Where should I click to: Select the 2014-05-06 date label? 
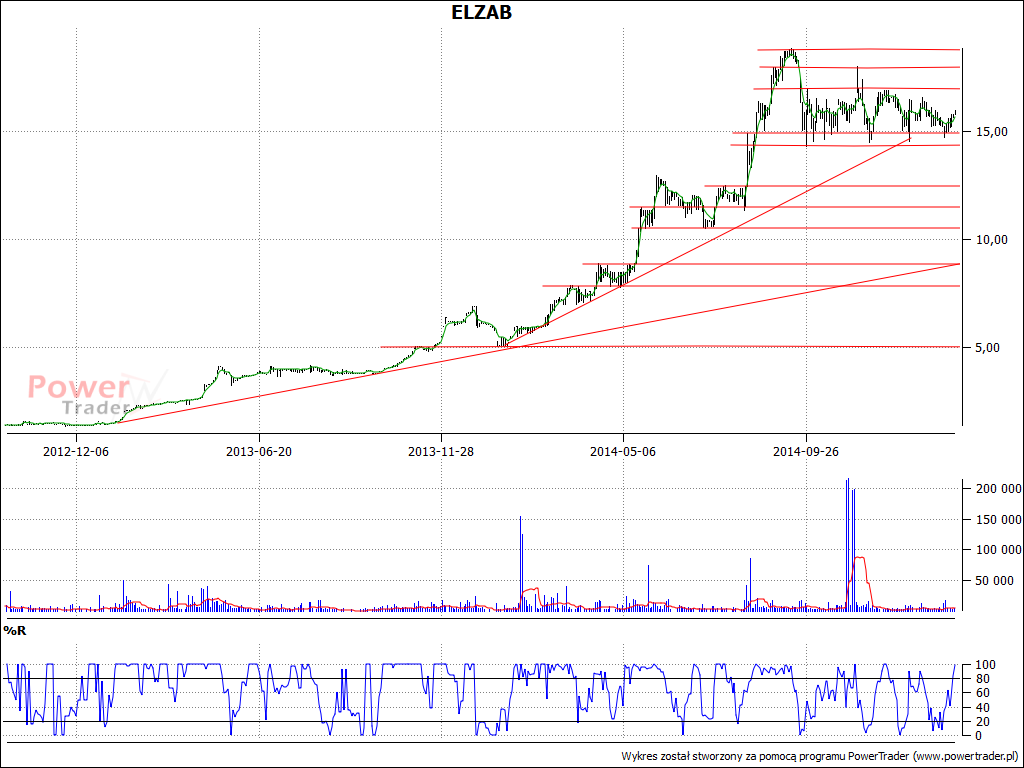pos(623,451)
